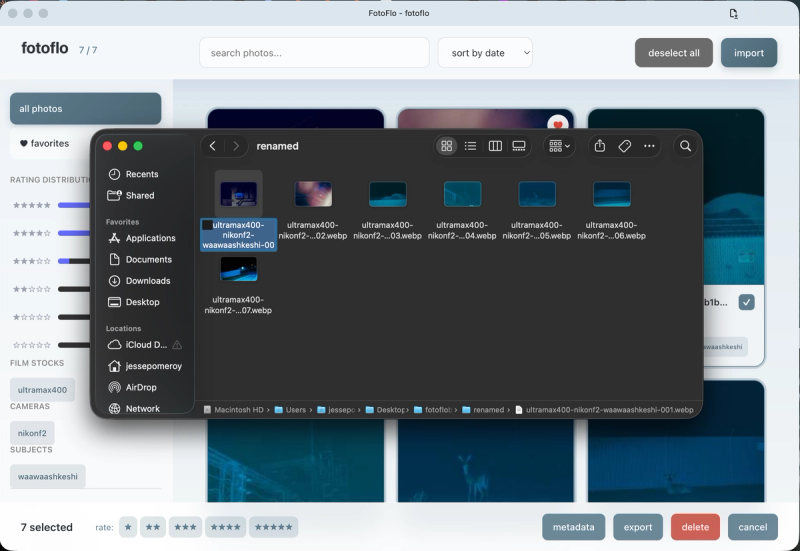Select the all photos filter
The width and height of the screenshot is (800, 551).
[86, 109]
